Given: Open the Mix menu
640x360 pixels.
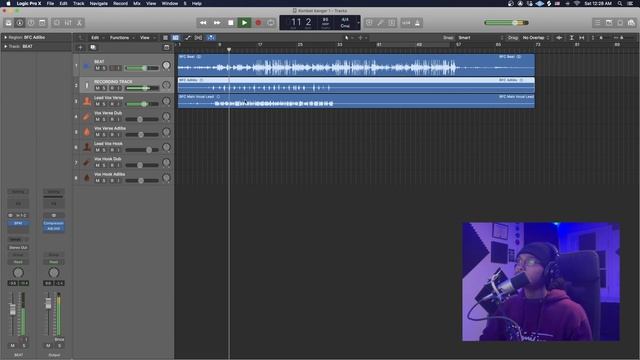Looking at the screenshot, I should (x=137, y=3).
